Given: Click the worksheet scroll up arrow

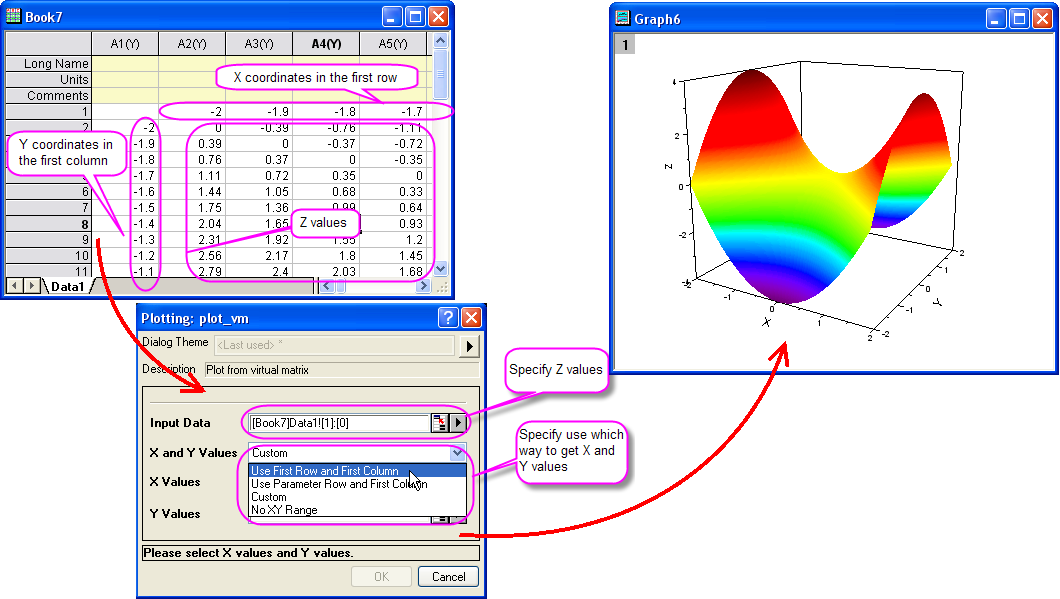Looking at the screenshot, I should coord(440,41).
